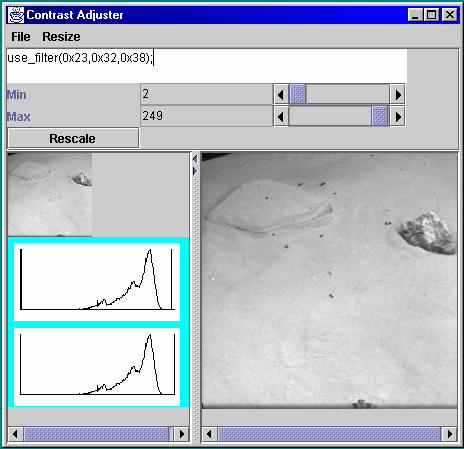Click right arrow of histogram panel scrollbar

click(x=182, y=434)
